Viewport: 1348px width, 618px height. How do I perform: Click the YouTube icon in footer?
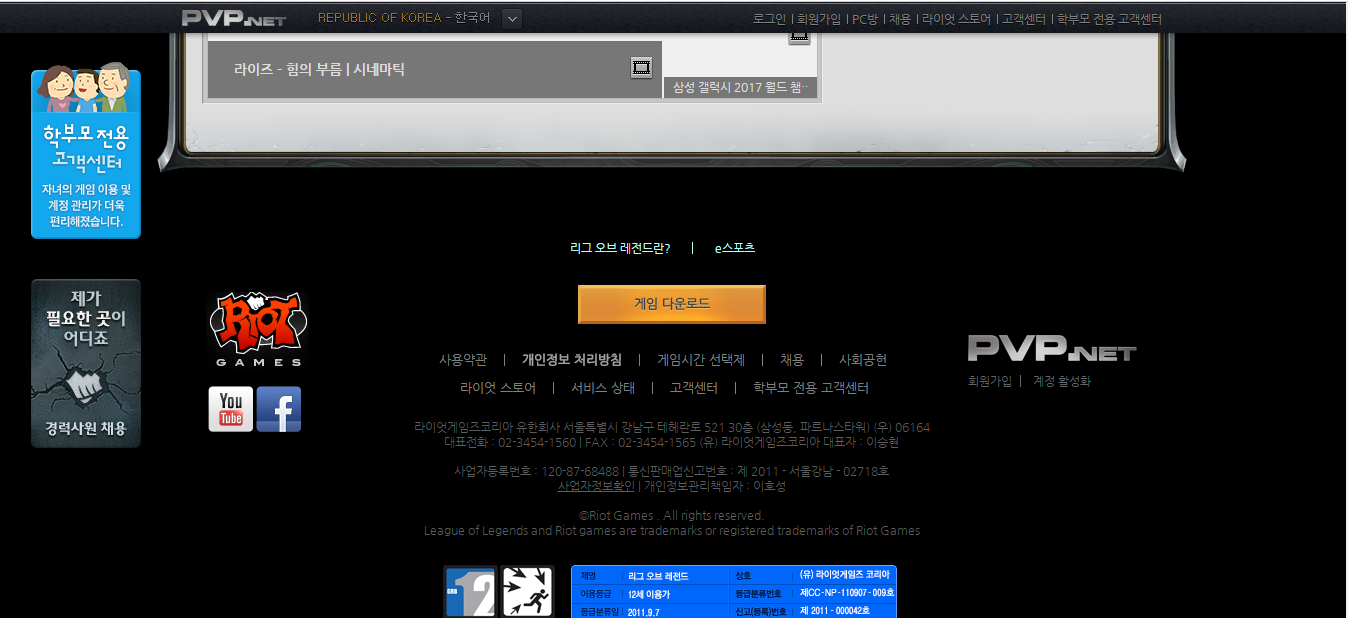(230, 409)
